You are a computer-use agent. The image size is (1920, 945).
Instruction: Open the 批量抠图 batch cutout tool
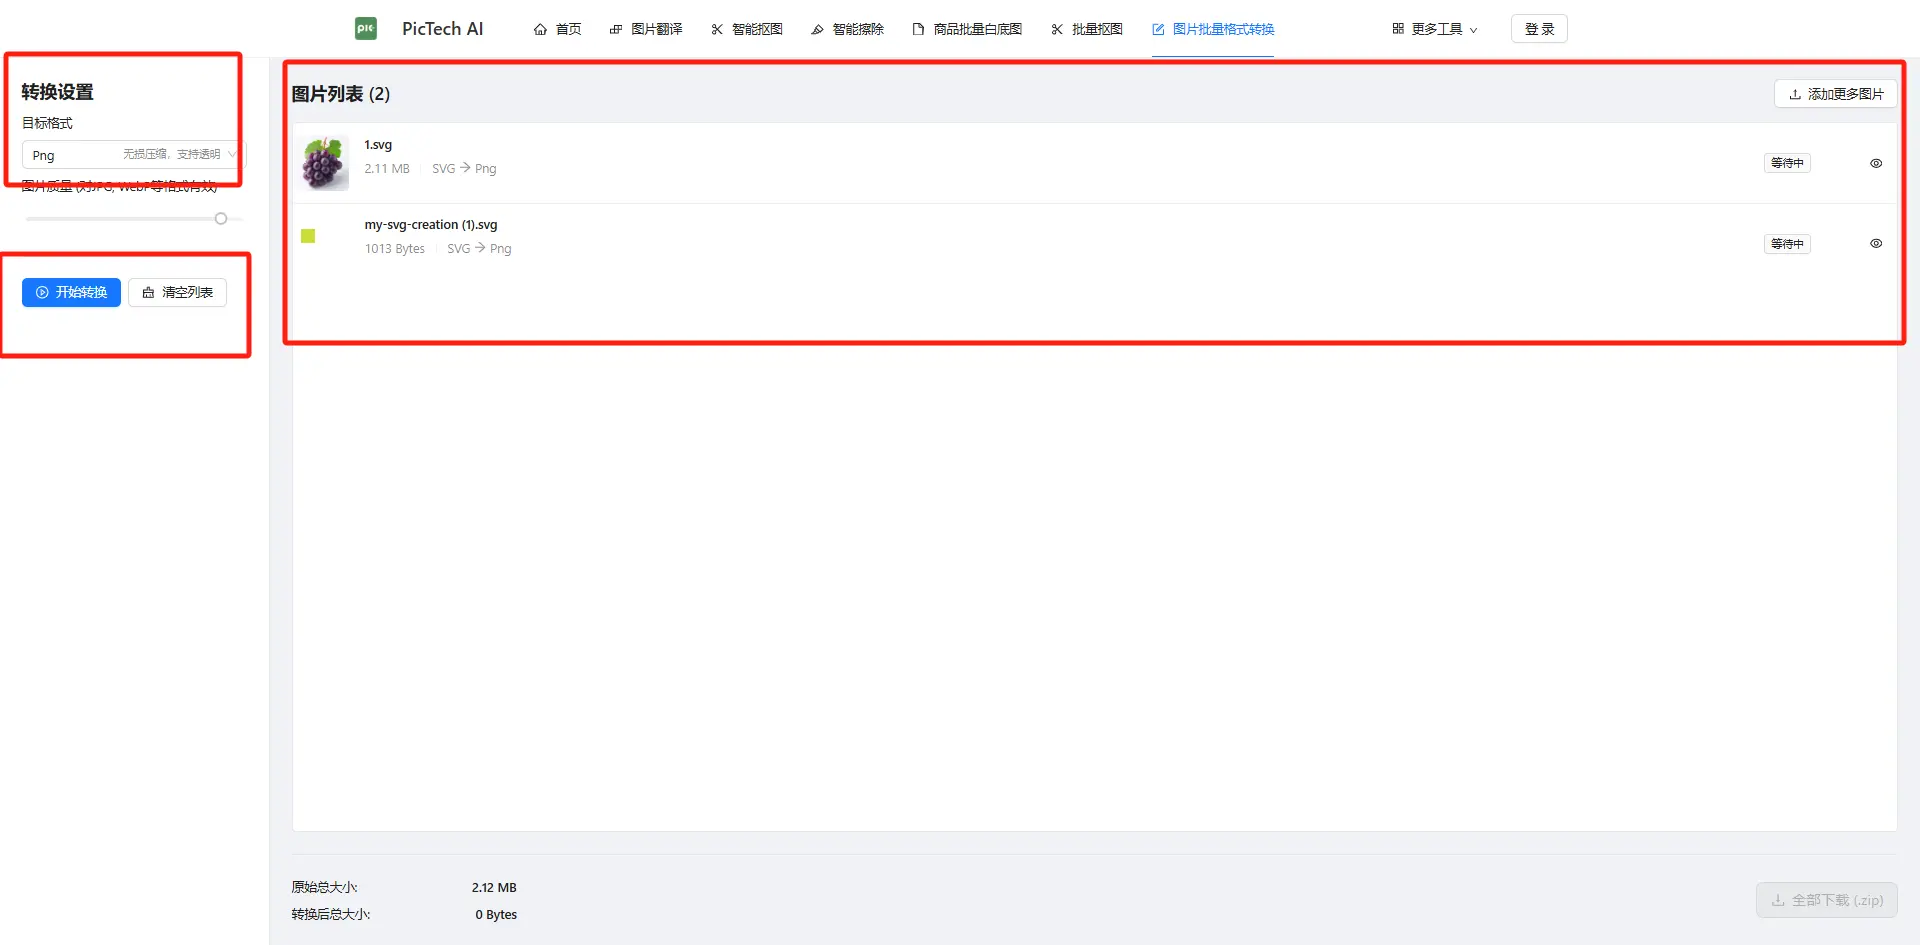pyautogui.click(x=1056, y=29)
